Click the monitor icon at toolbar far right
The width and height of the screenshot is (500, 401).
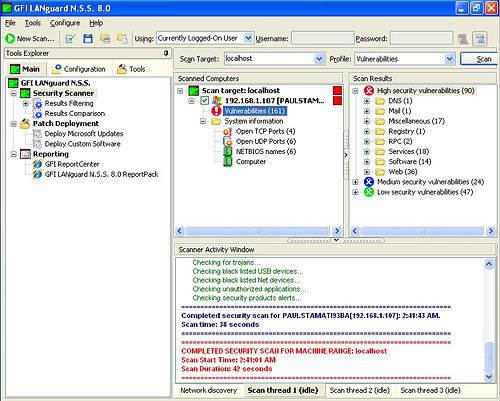click(480, 39)
